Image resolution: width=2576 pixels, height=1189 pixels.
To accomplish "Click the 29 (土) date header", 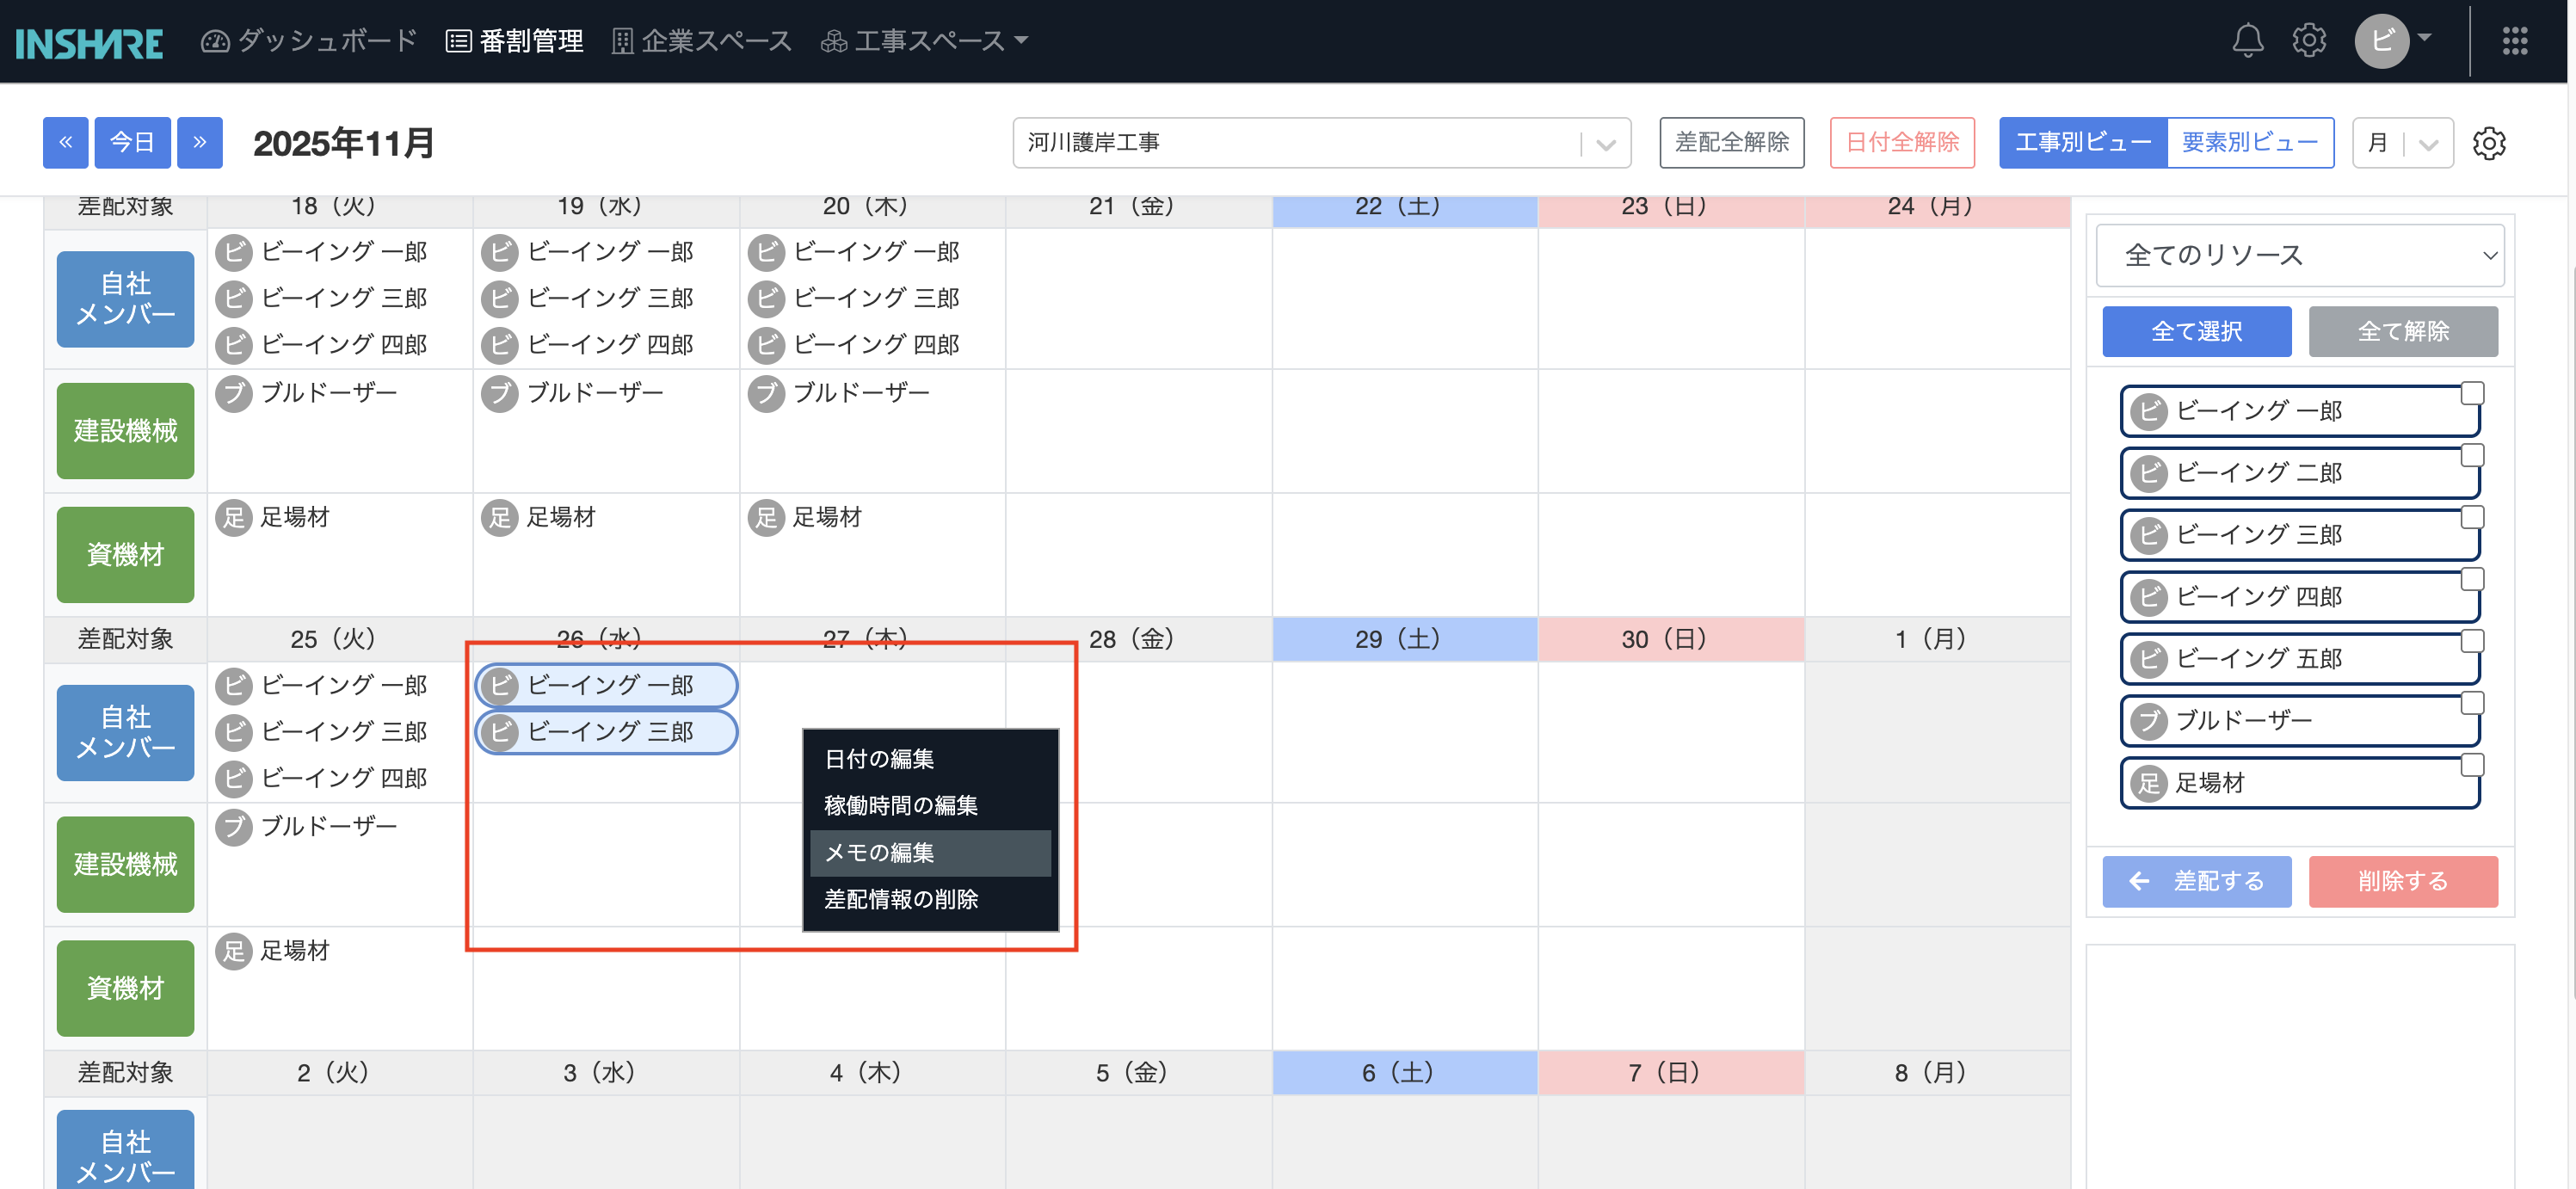I will [x=1405, y=640].
